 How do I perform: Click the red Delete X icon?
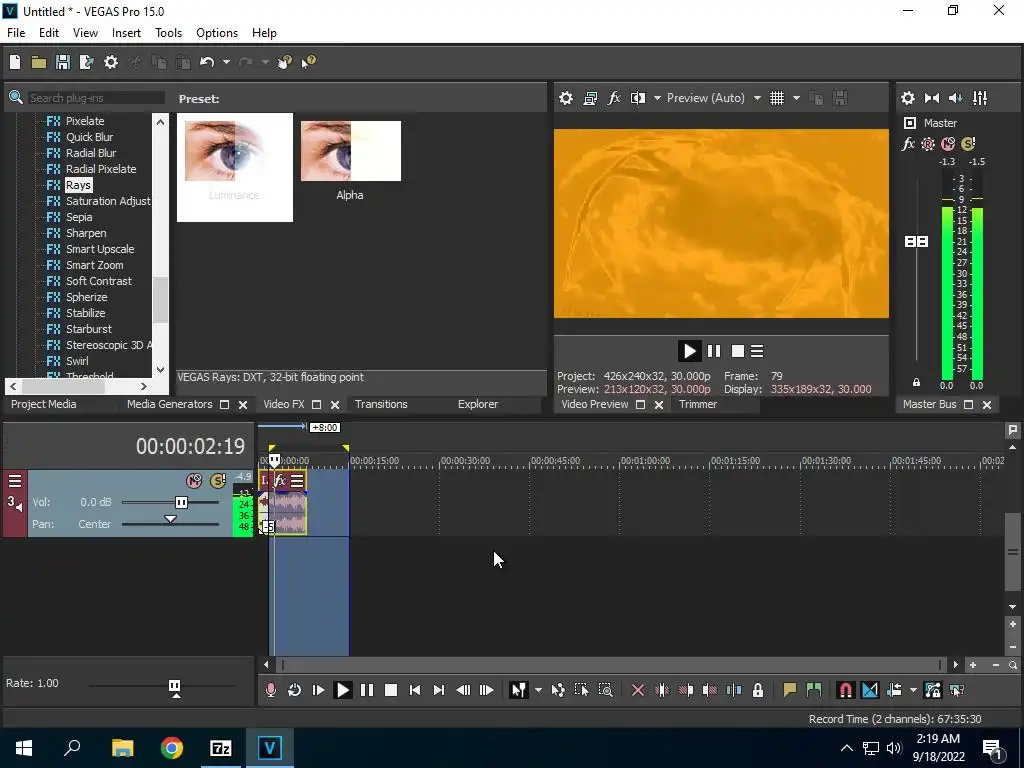(x=638, y=690)
